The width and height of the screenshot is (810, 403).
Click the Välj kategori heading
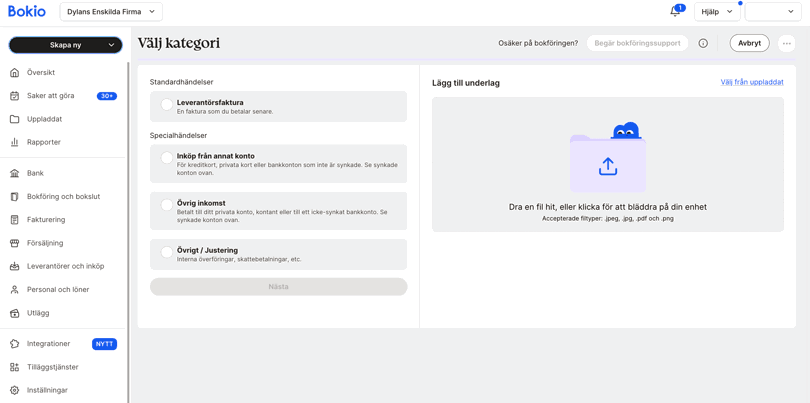[x=179, y=43]
